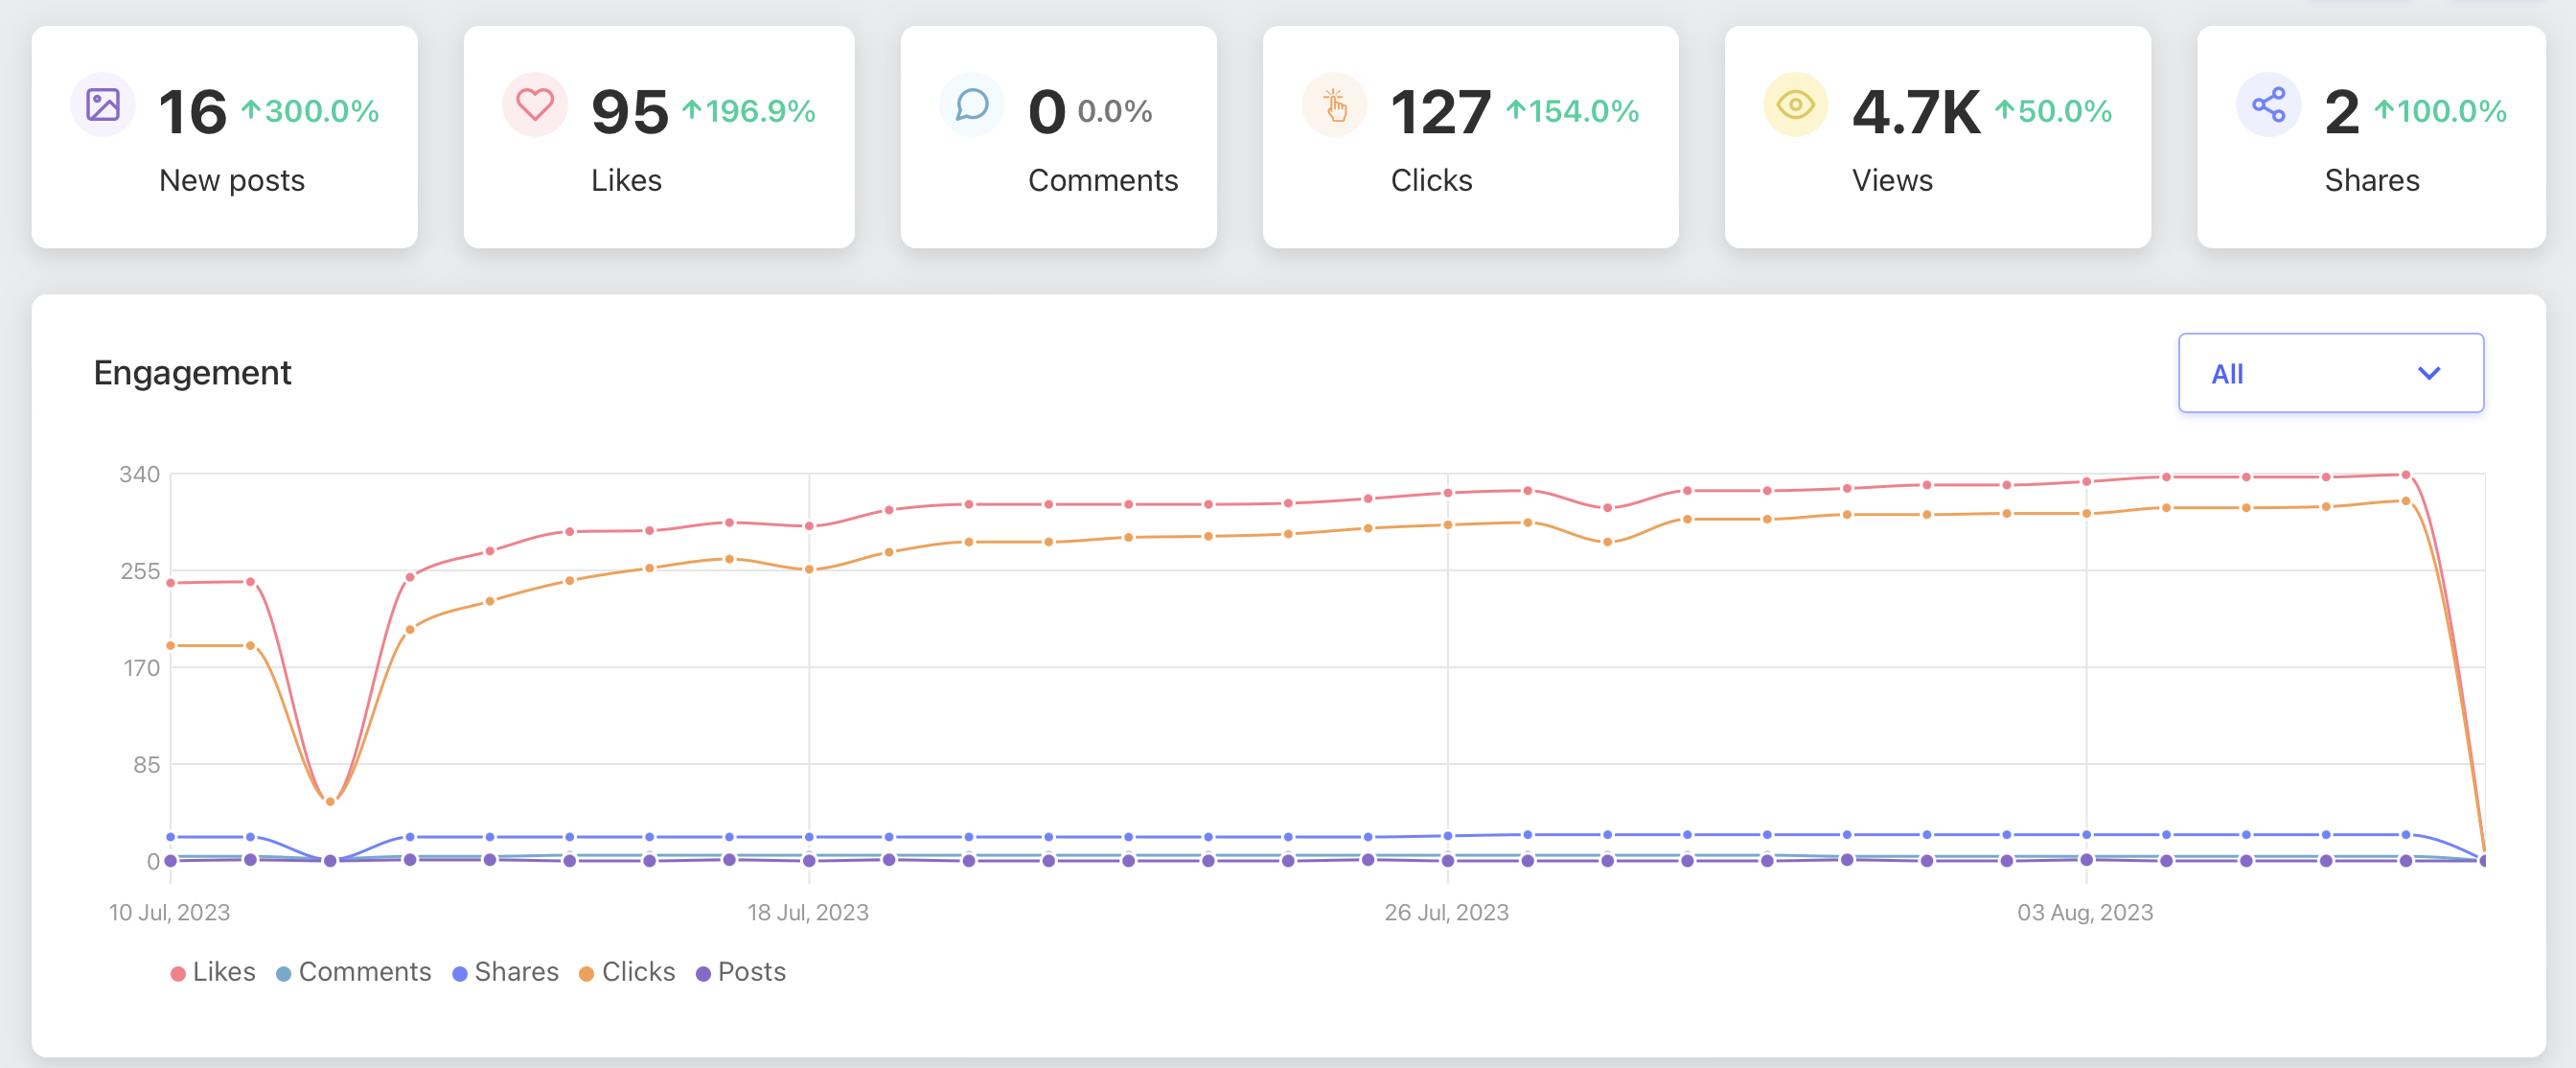Click the Engagement chart heading
This screenshot has height=1068, width=2576.
tap(192, 373)
